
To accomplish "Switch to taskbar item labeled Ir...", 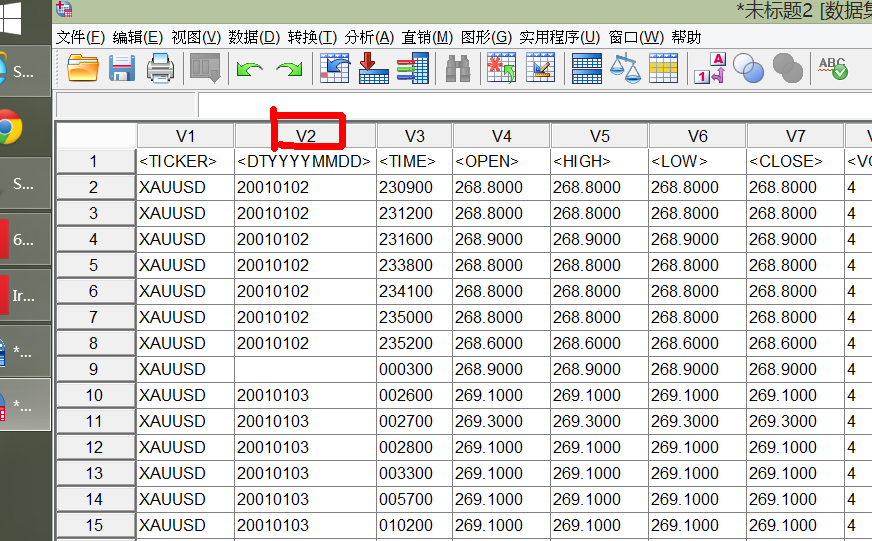I will point(25,295).
